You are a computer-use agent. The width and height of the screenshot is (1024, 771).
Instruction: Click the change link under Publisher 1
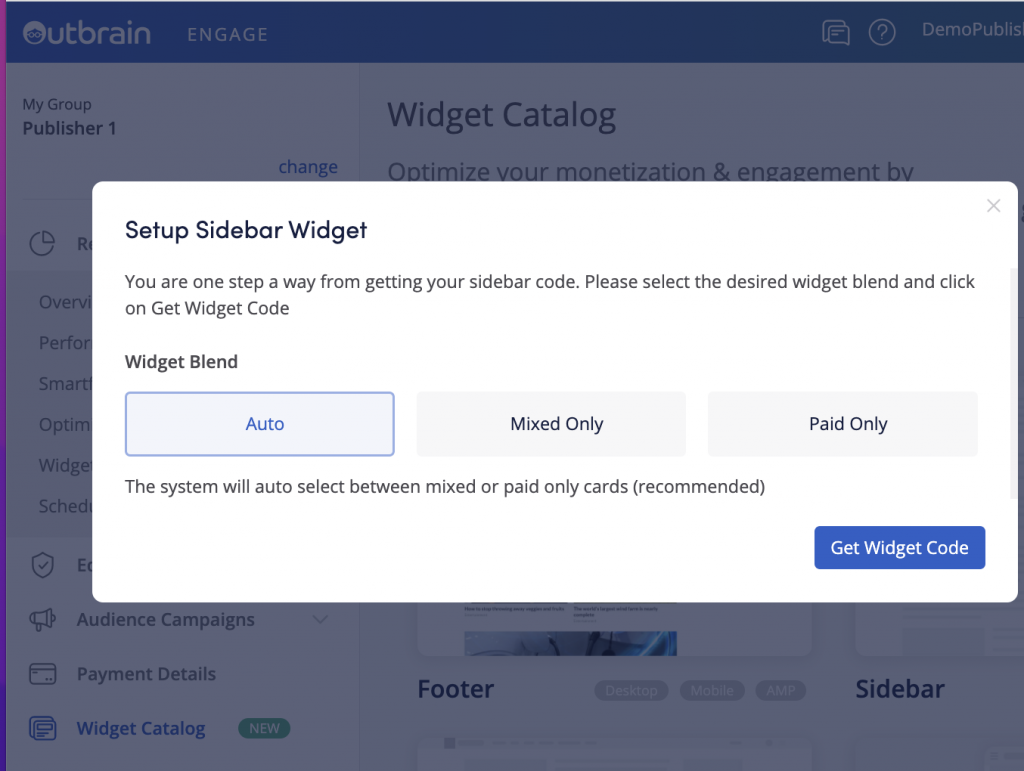click(x=308, y=166)
